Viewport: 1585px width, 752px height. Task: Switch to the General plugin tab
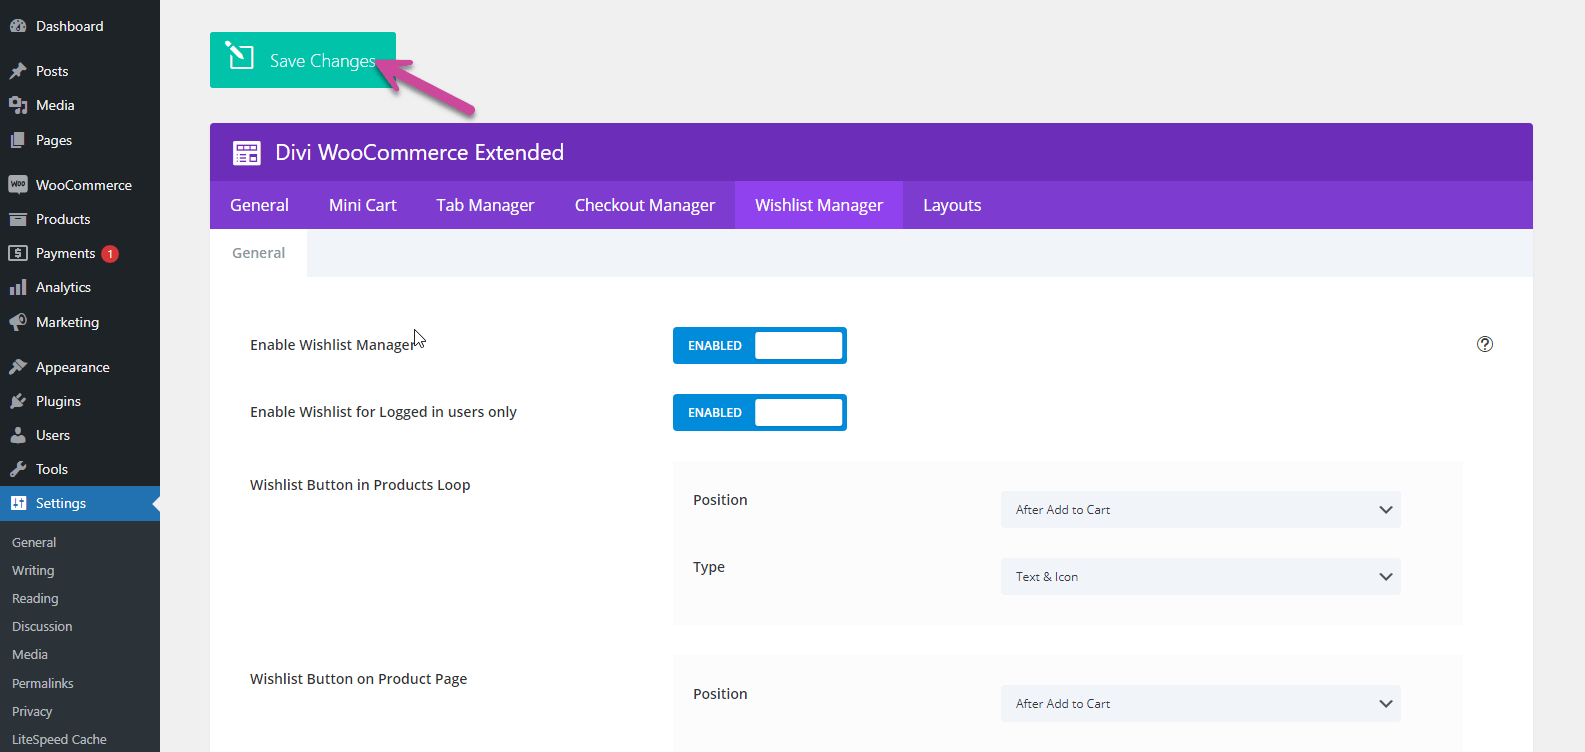(259, 205)
